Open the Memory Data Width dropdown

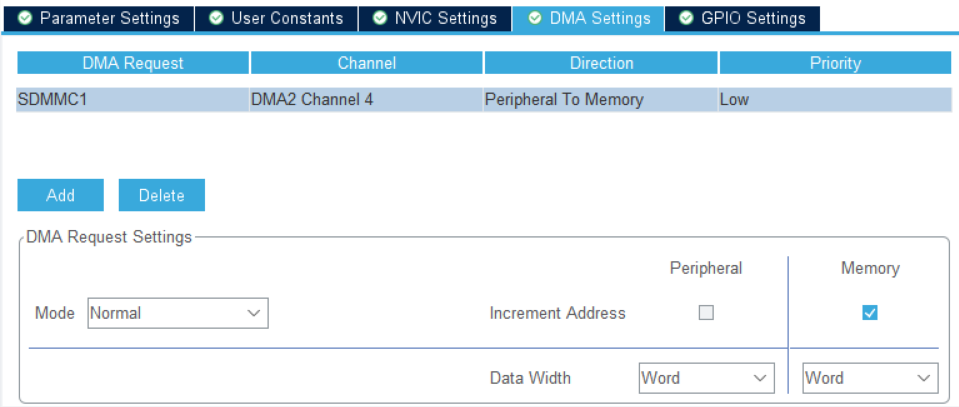pyautogui.click(x=870, y=378)
